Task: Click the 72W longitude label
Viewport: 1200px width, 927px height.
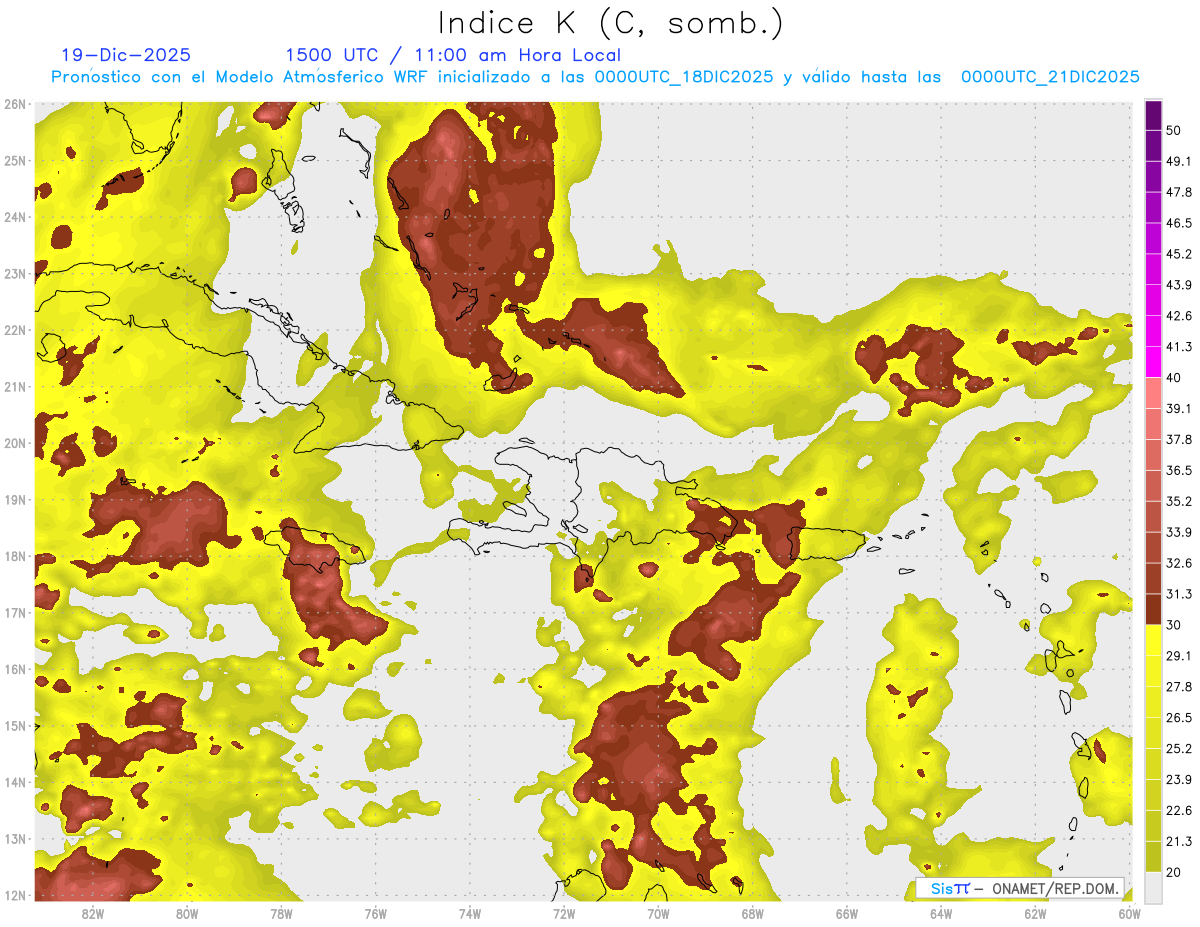Action: click(564, 914)
